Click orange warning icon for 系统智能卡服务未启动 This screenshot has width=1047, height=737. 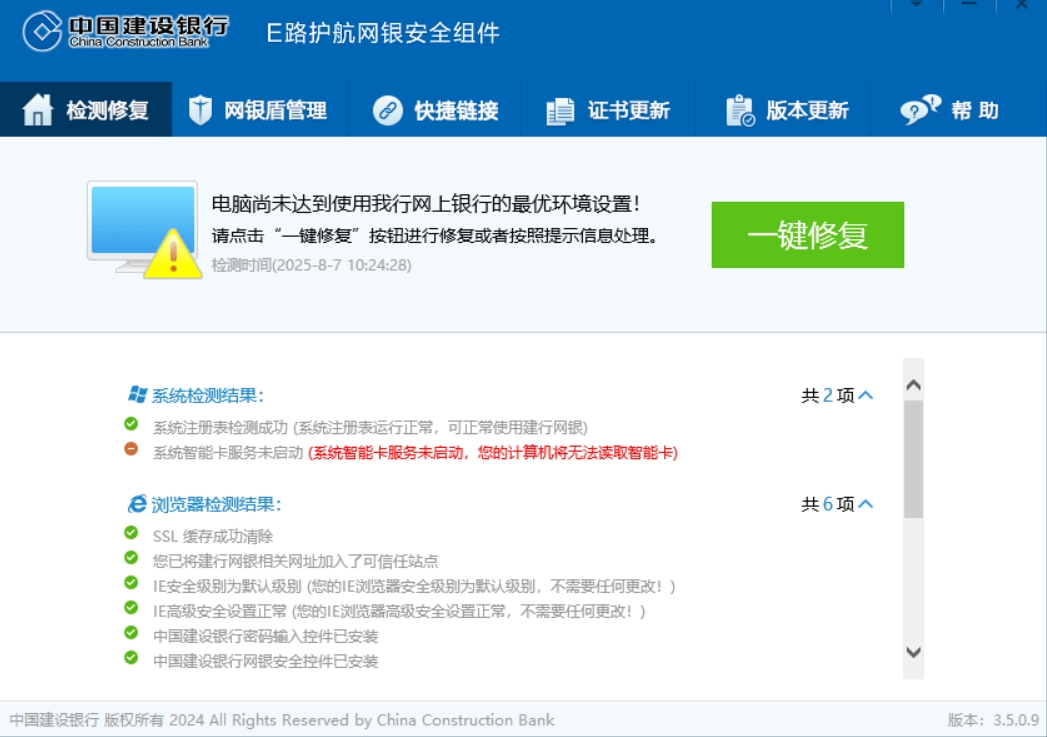coord(131,449)
